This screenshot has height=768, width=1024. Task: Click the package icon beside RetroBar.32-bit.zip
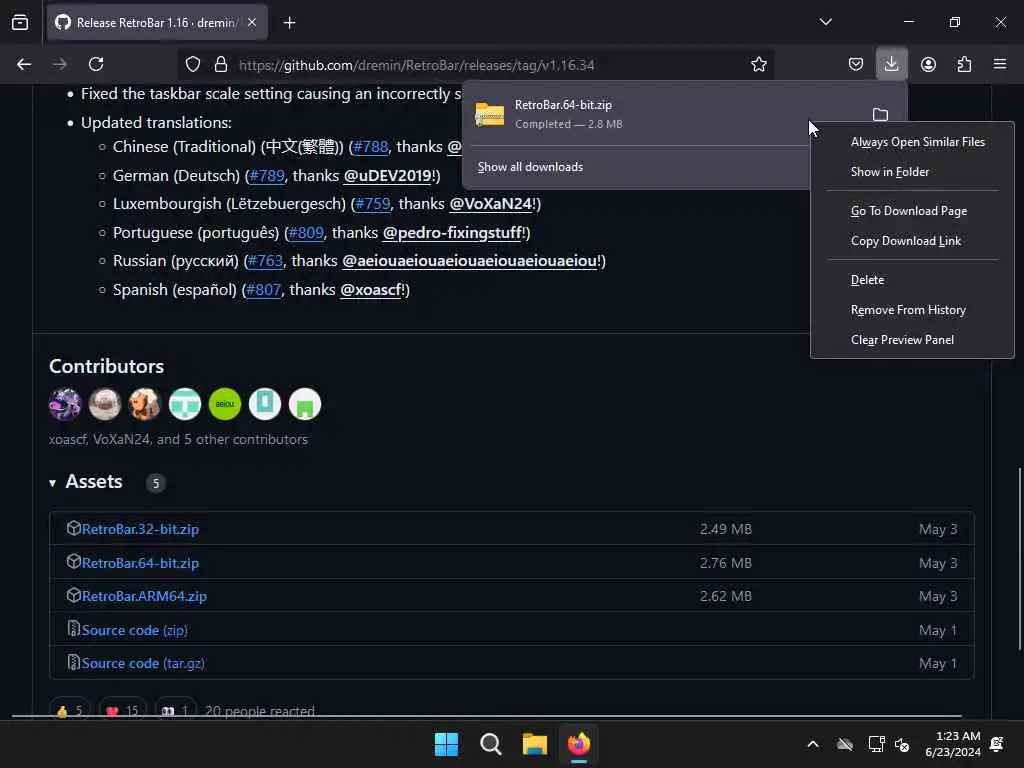(74, 528)
